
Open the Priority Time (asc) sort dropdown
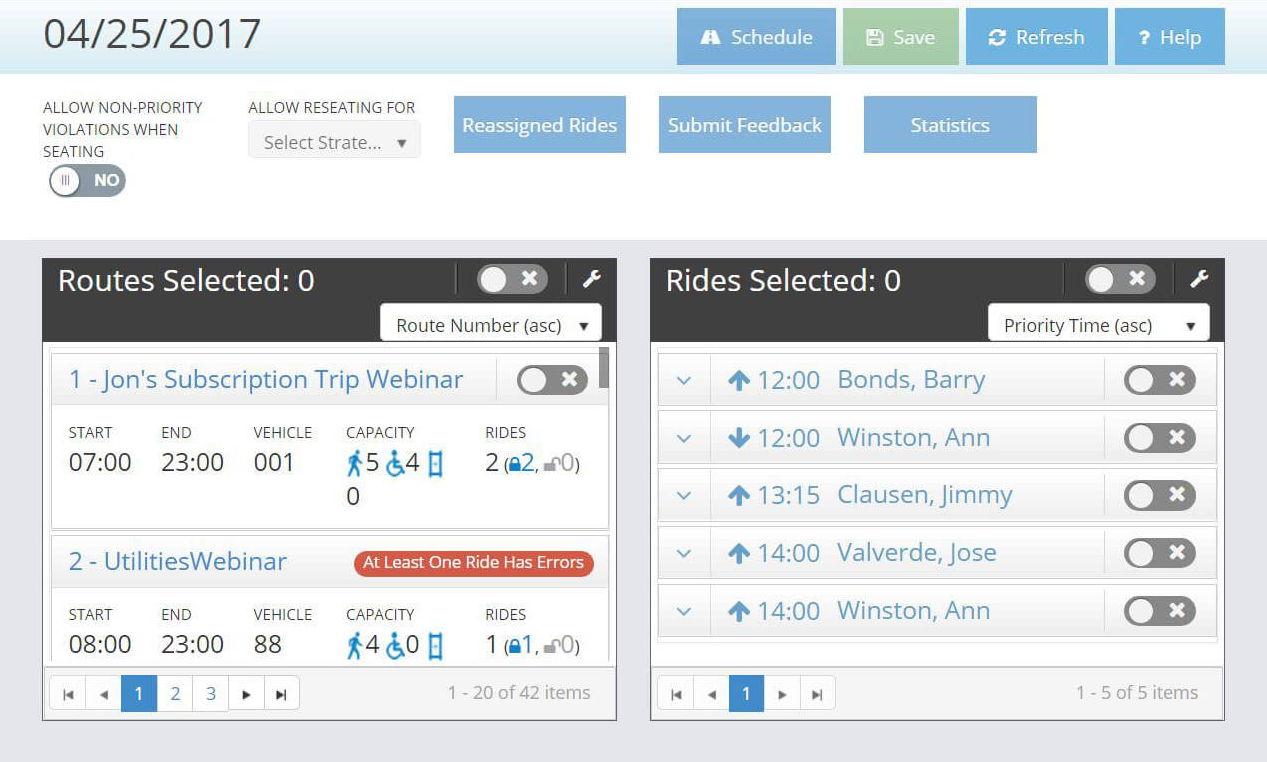pos(1098,325)
